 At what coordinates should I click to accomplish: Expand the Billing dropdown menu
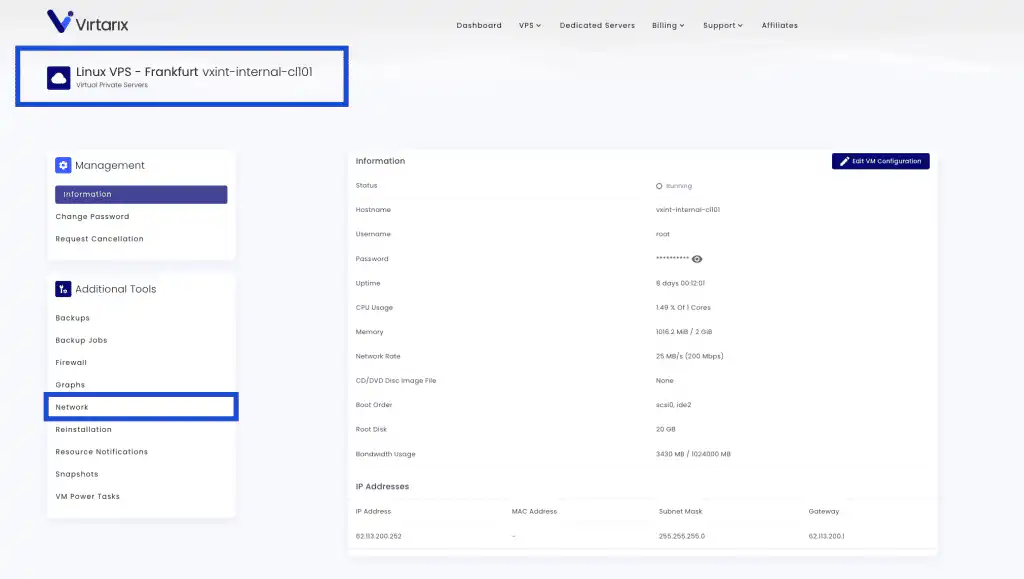(668, 25)
